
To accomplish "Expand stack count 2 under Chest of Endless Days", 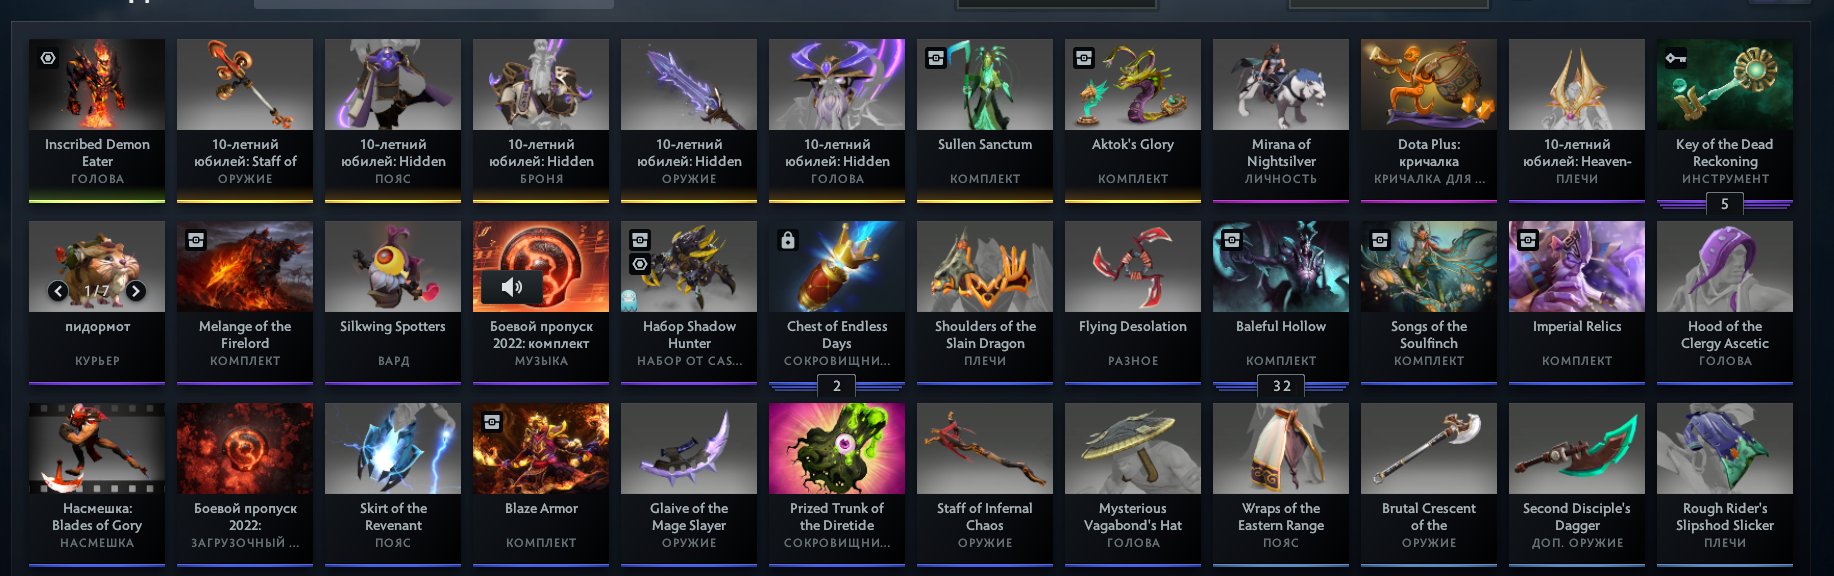I will tap(837, 386).
